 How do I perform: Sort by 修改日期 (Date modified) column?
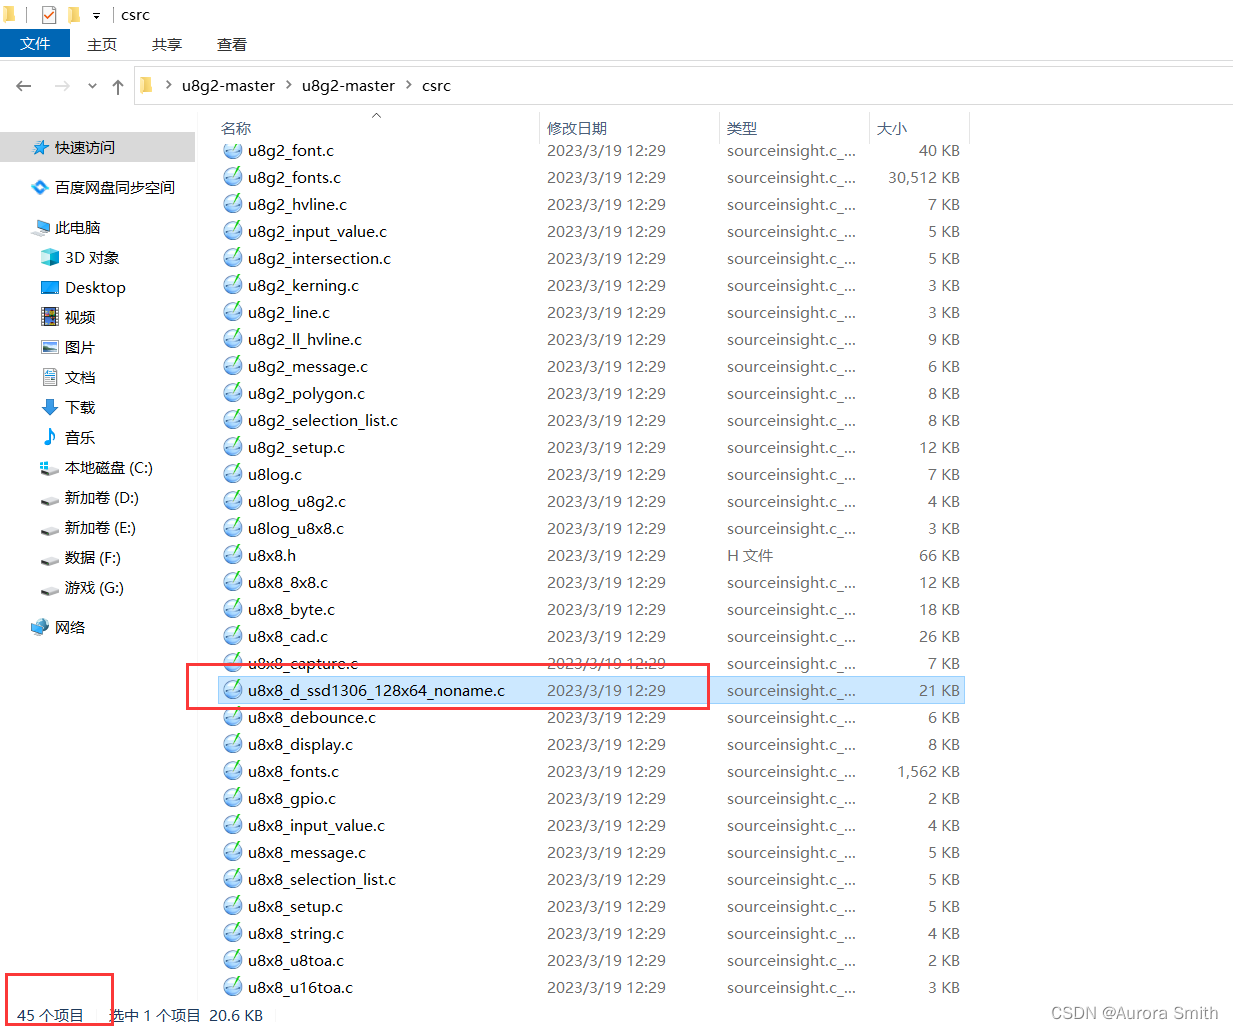pos(629,128)
